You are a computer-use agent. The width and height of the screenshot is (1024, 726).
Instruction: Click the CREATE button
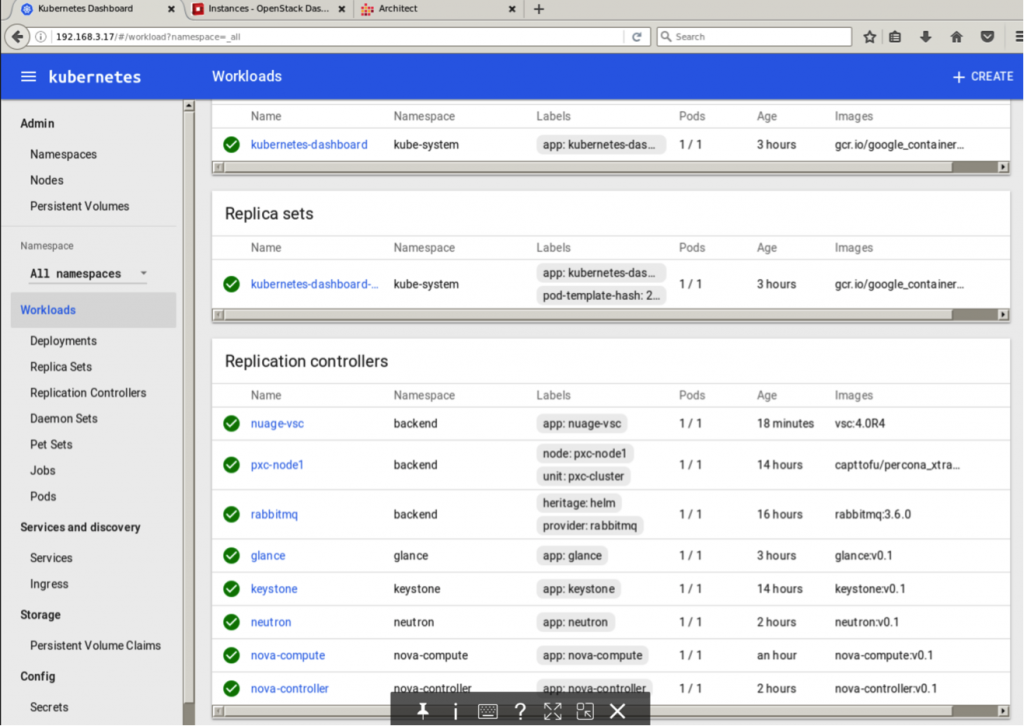983,76
